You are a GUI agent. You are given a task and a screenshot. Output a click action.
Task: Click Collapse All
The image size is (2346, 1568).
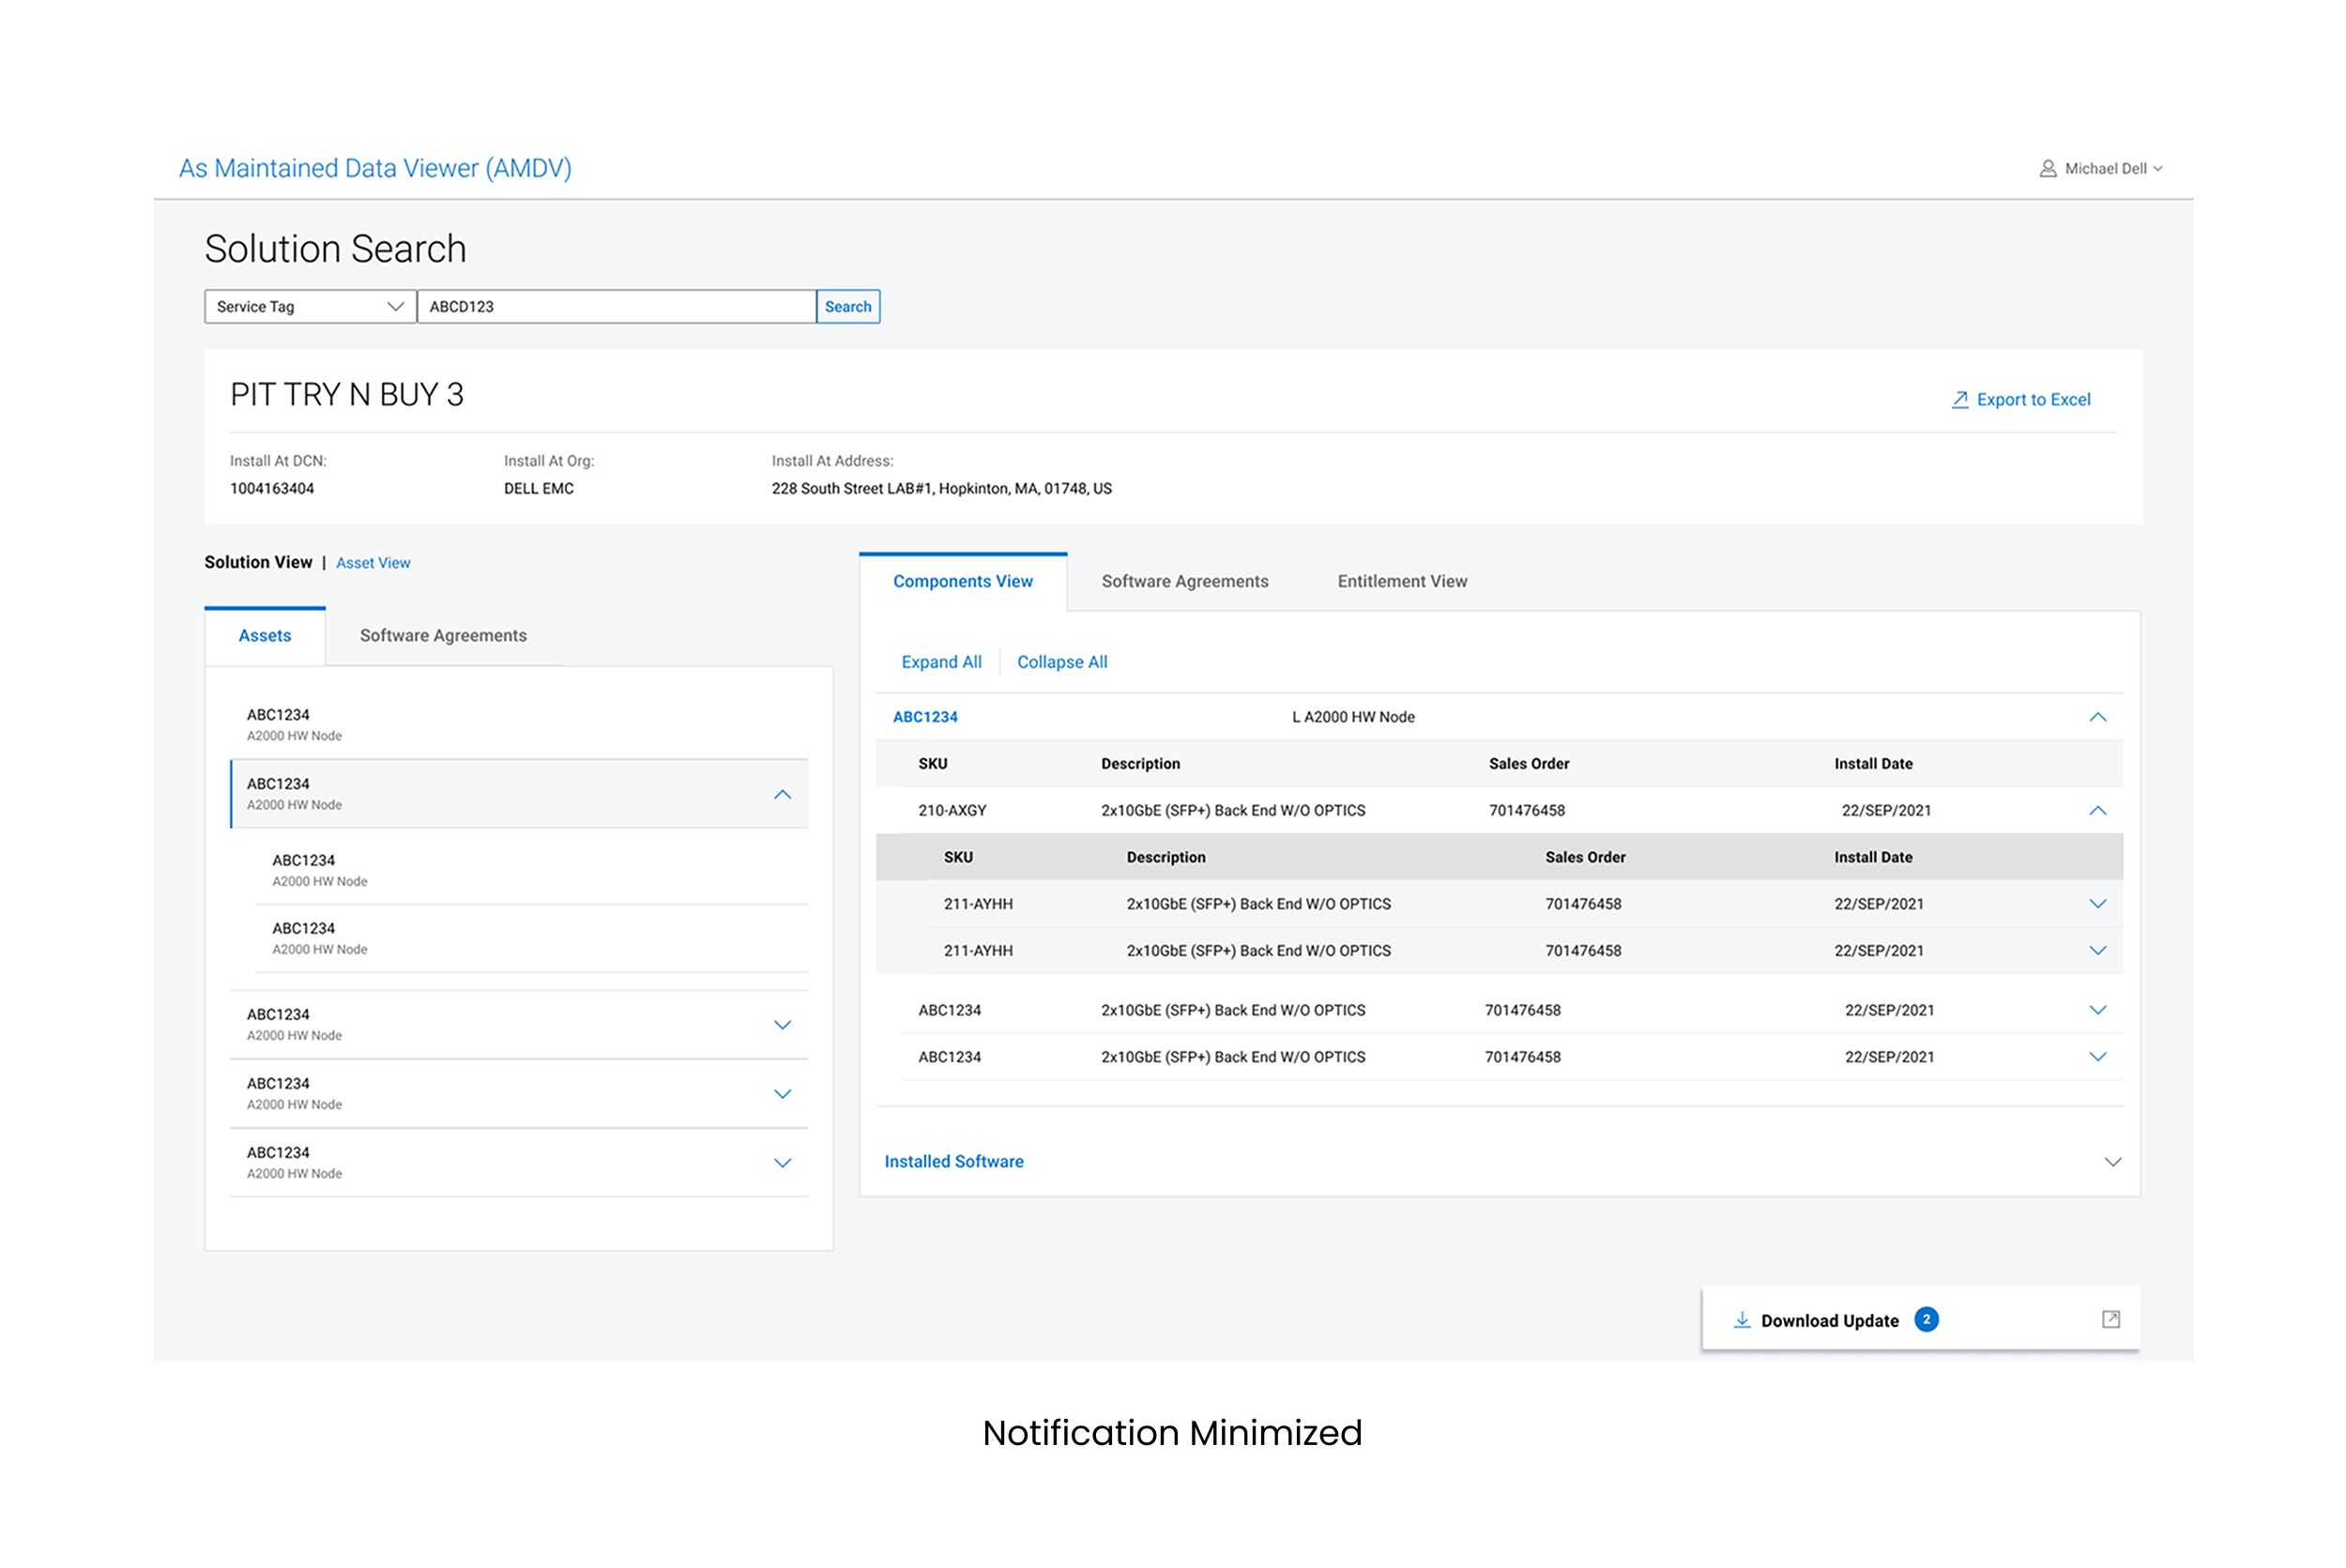(x=1062, y=662)
